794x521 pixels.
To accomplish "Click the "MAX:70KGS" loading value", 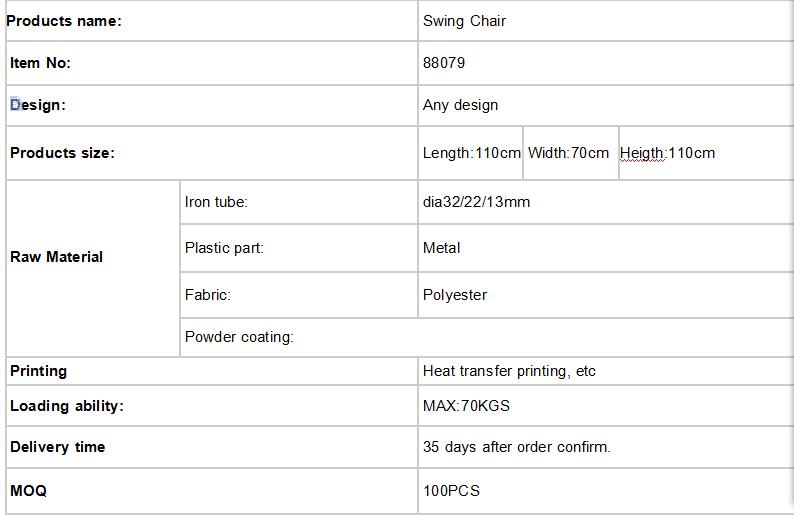I will coord(466,406).
